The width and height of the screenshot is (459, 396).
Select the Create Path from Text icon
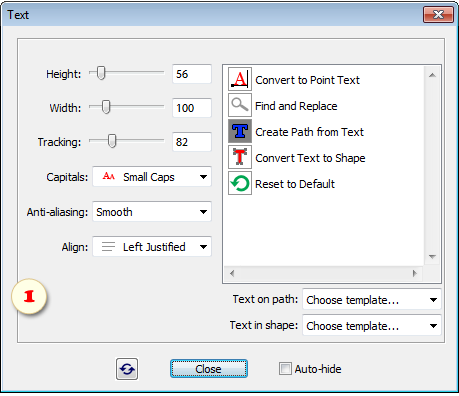(240, 131)
